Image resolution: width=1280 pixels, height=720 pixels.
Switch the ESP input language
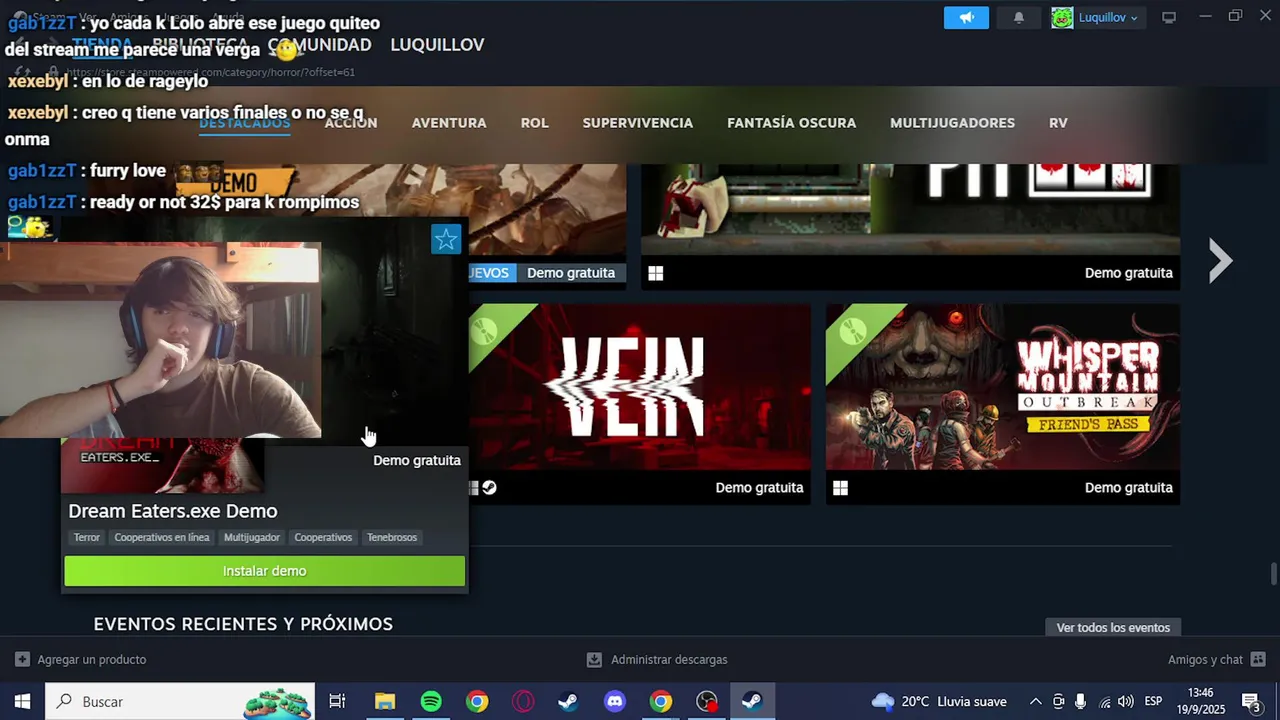tap(1153, 702)
